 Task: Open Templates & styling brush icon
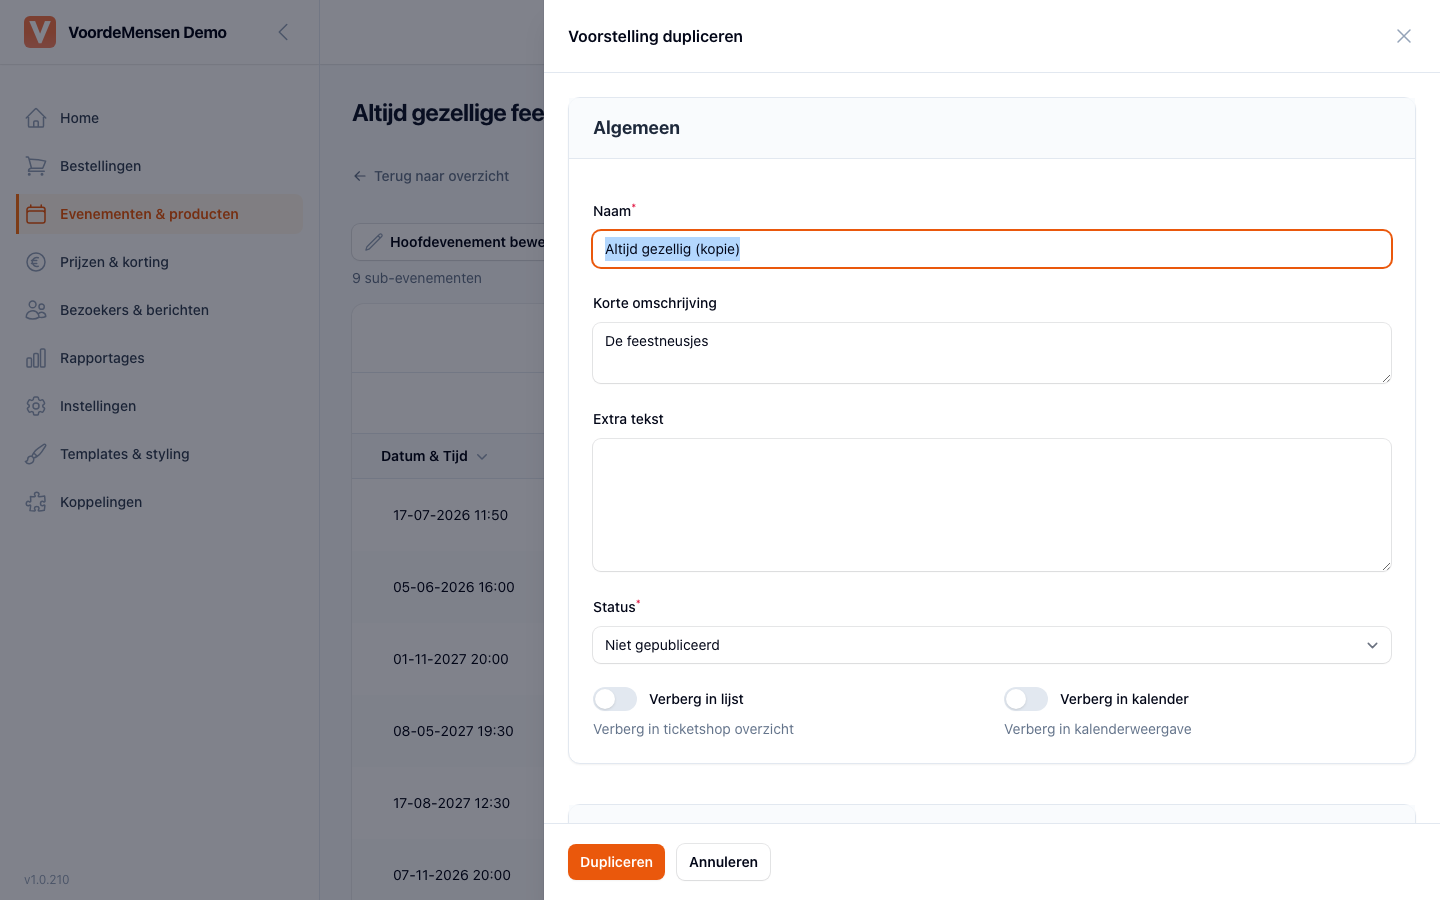(x=36, y=454)
